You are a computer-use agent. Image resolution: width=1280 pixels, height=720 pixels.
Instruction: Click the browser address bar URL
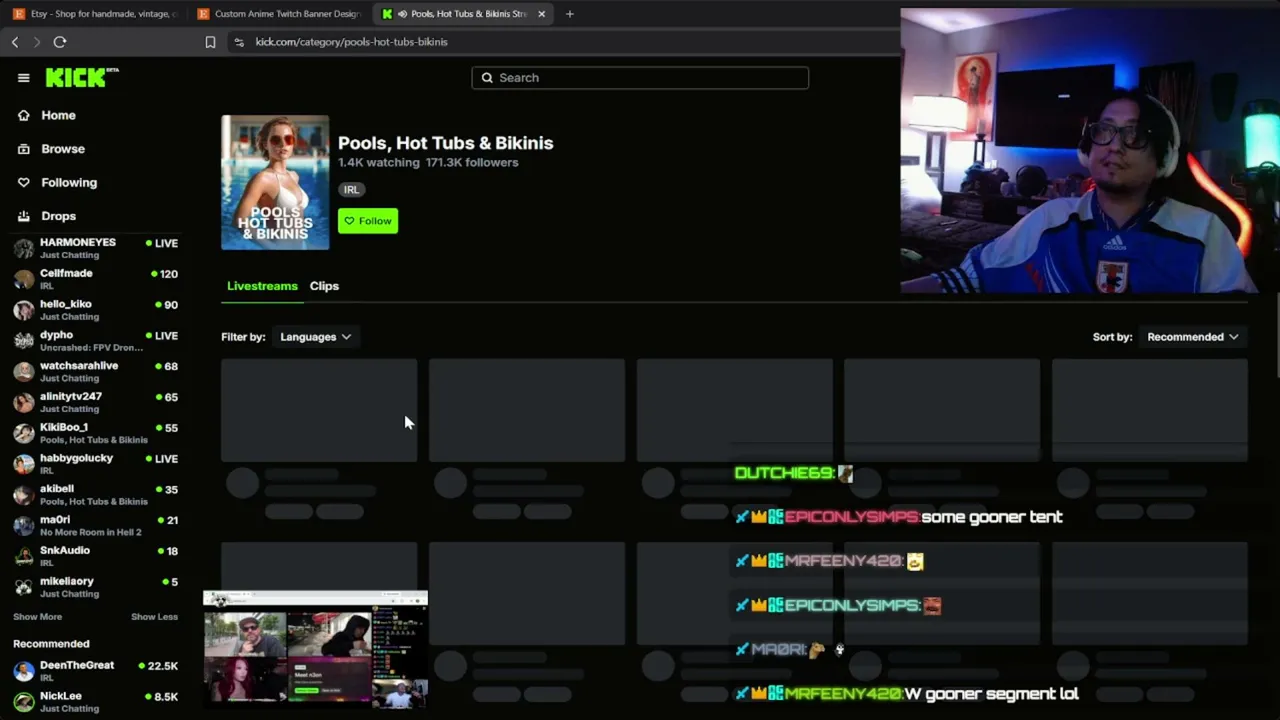[351, 42]
